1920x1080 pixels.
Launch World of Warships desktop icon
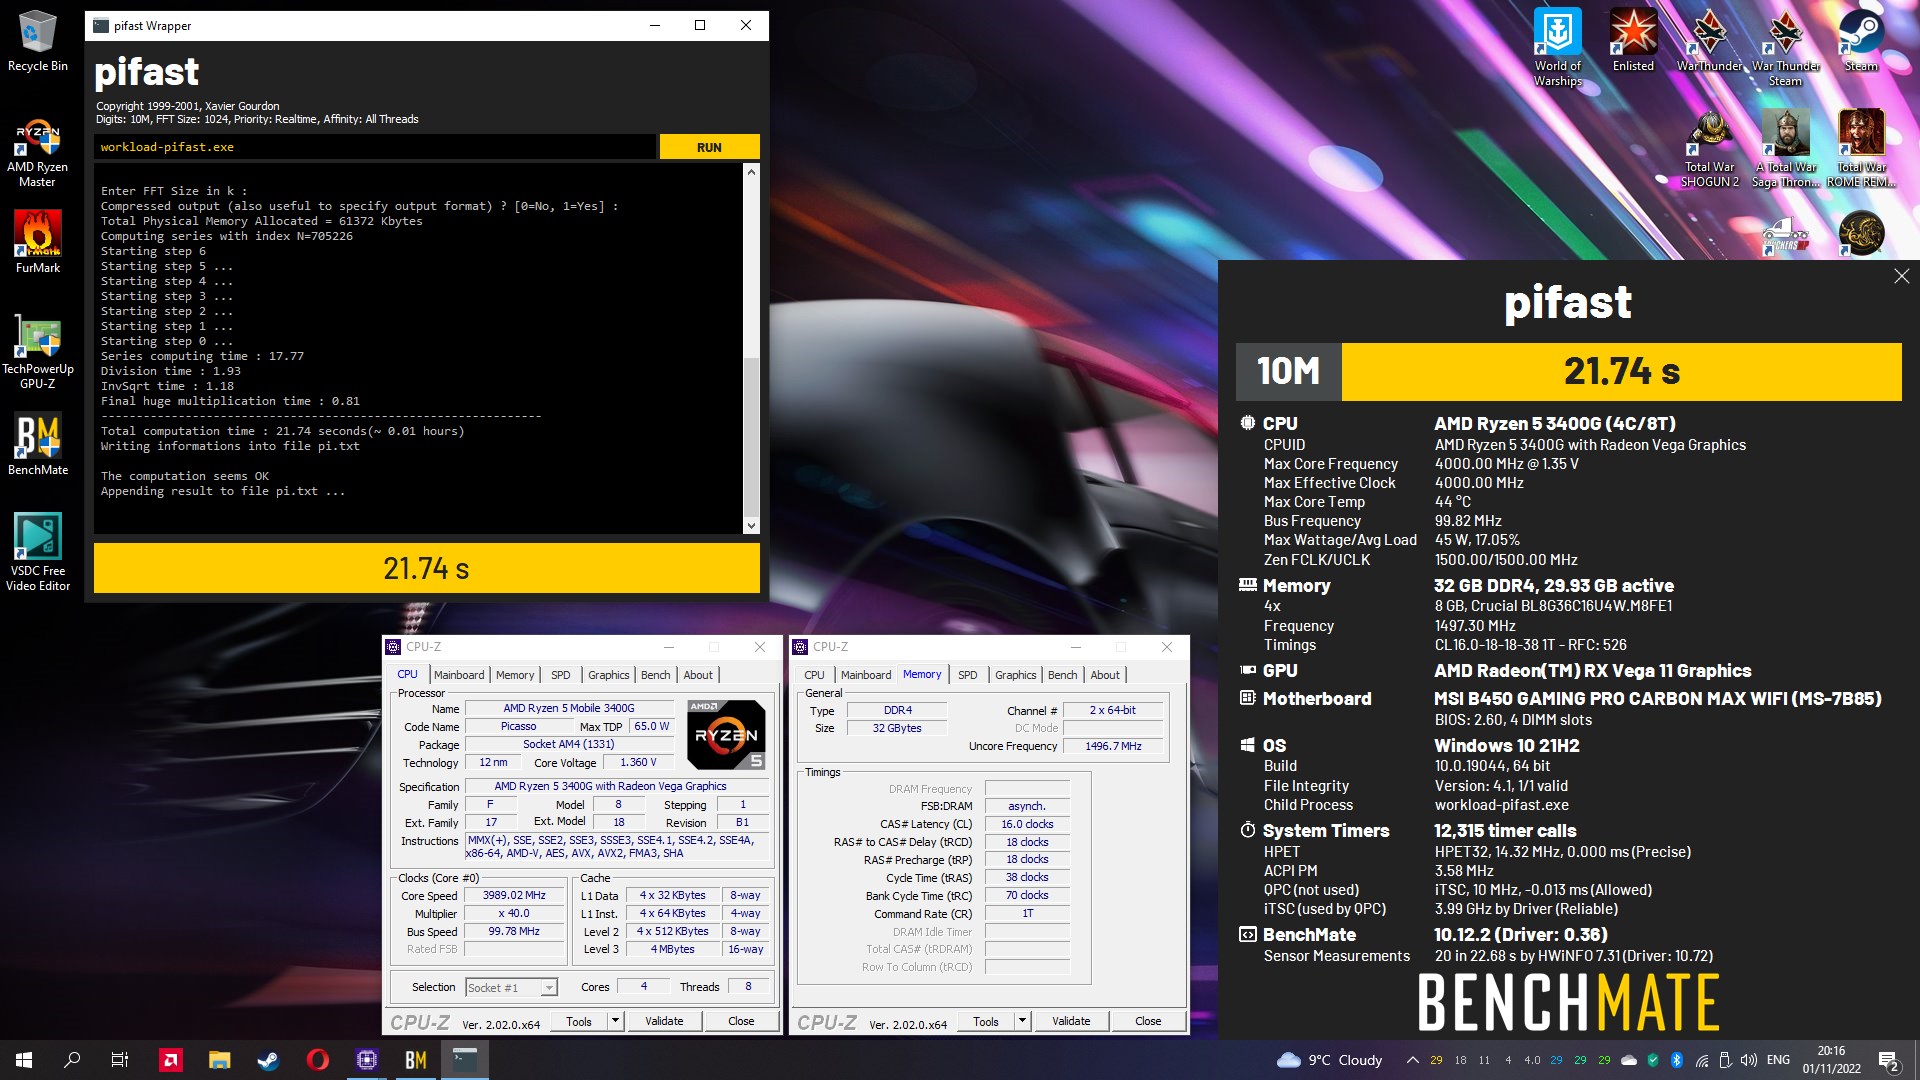point(1557,47)
